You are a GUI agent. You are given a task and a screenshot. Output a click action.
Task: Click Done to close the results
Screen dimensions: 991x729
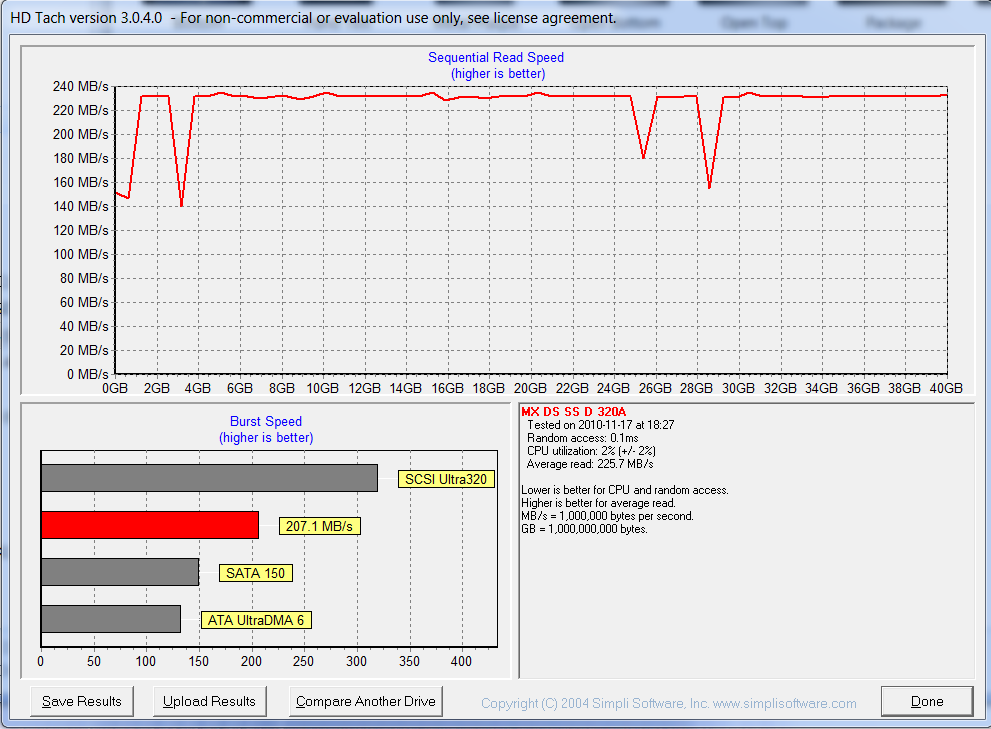coord(926,701)
